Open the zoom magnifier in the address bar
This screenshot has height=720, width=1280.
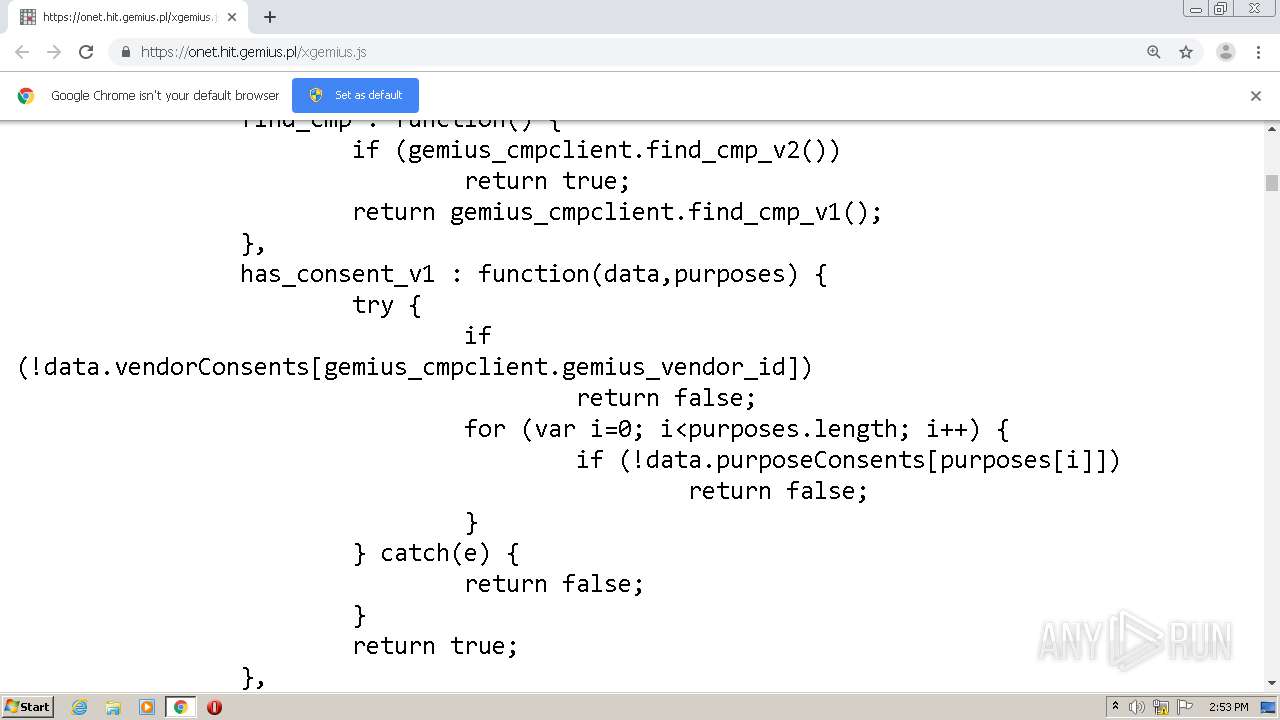(x=1154, y=52)
